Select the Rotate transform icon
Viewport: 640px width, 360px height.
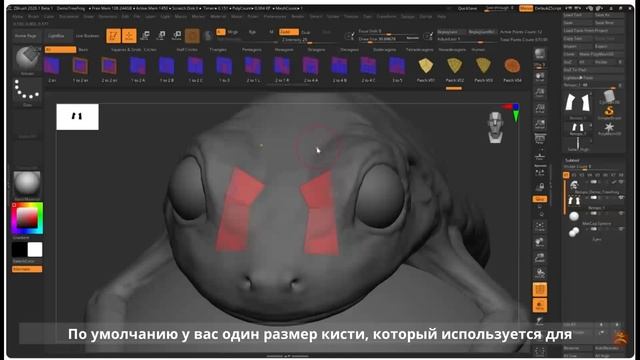pyautogui.click(x=177, y=36)
